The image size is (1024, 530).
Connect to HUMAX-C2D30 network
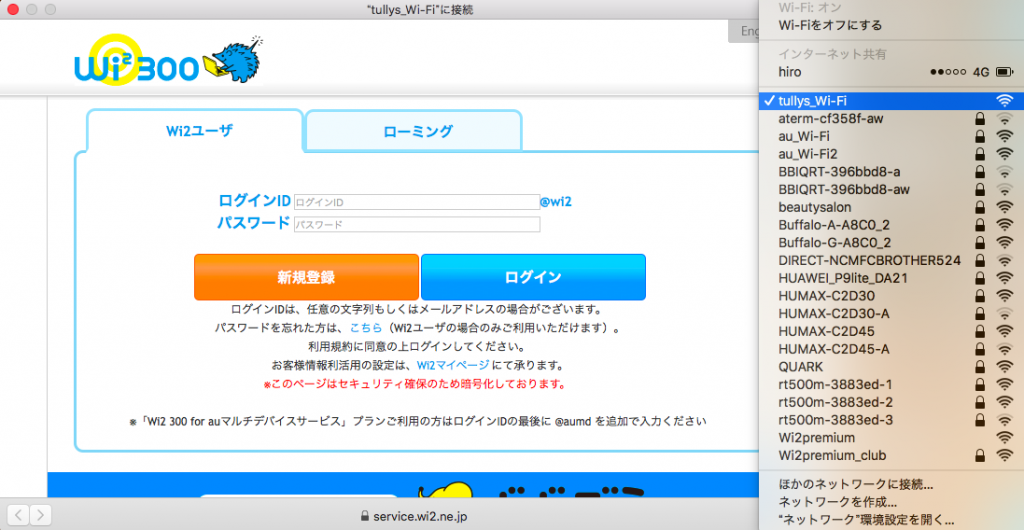tap(892, 296)
